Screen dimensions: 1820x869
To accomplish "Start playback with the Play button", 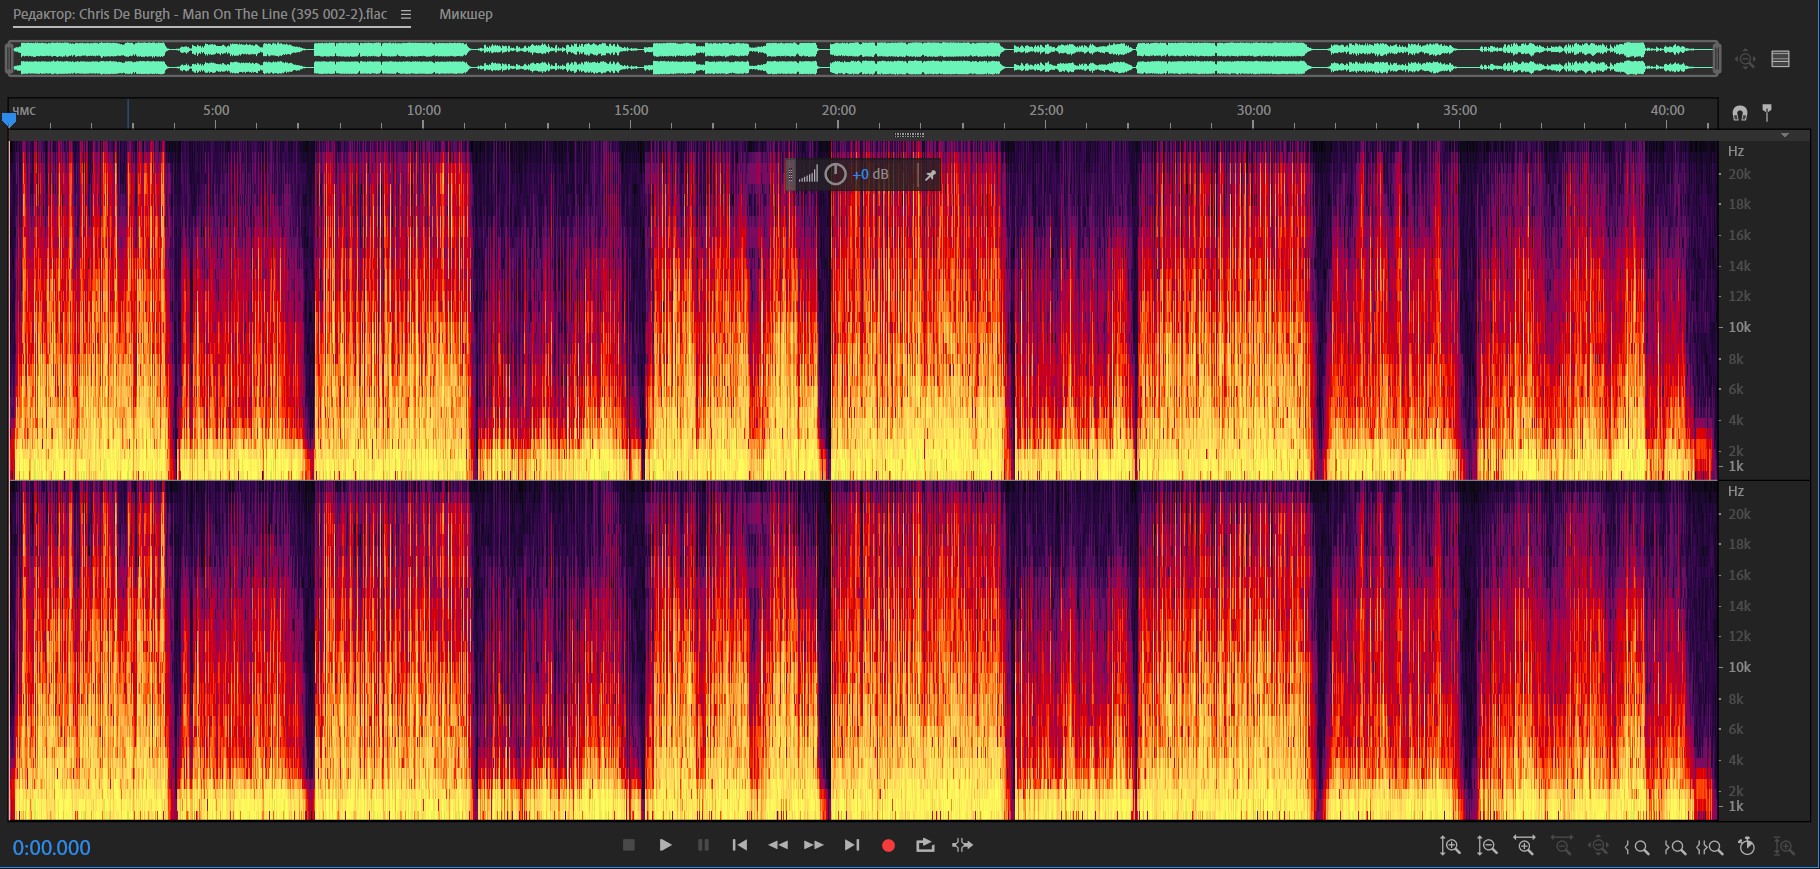I will tap(665, 845).
